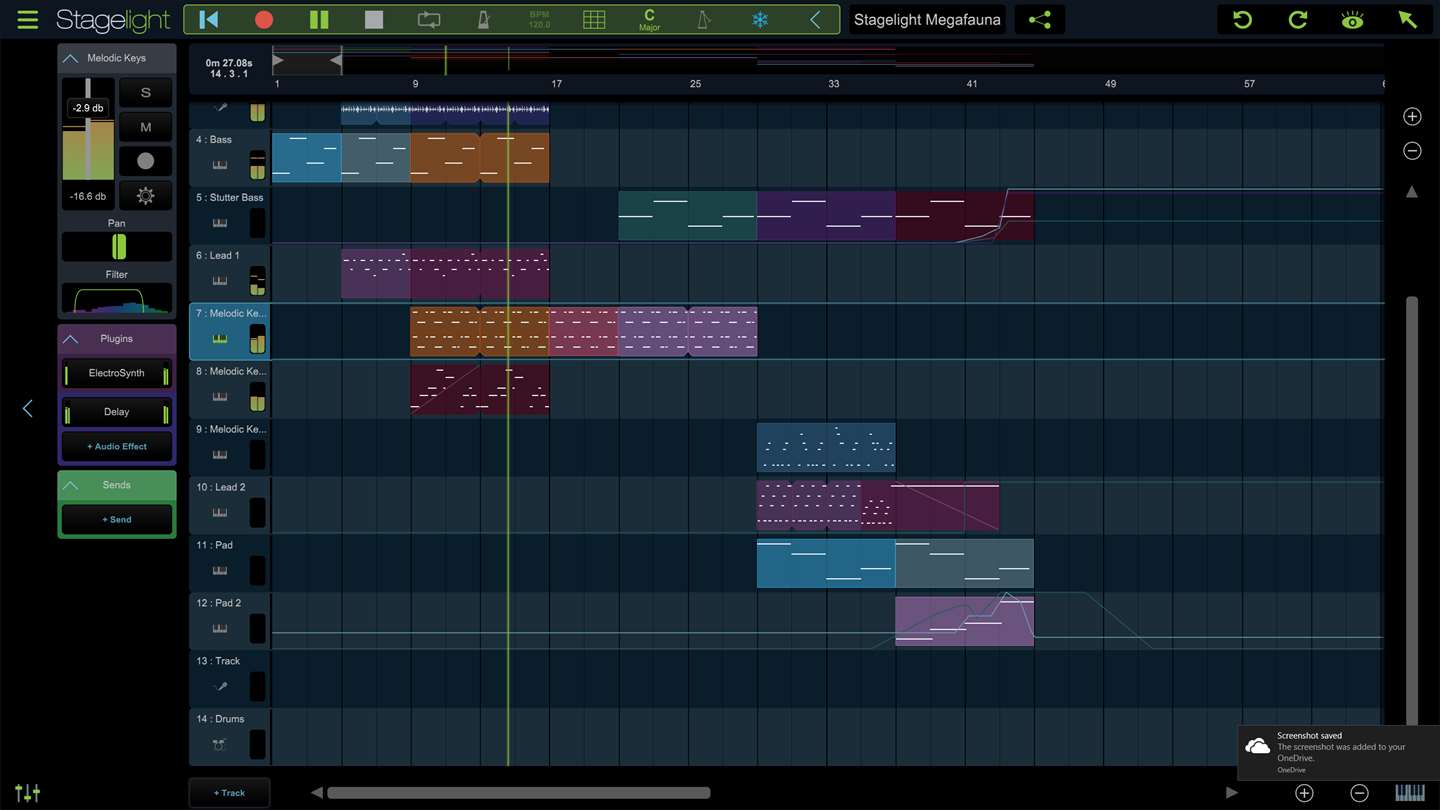Select the purple clip on Pad 2 track

point(964,621)
